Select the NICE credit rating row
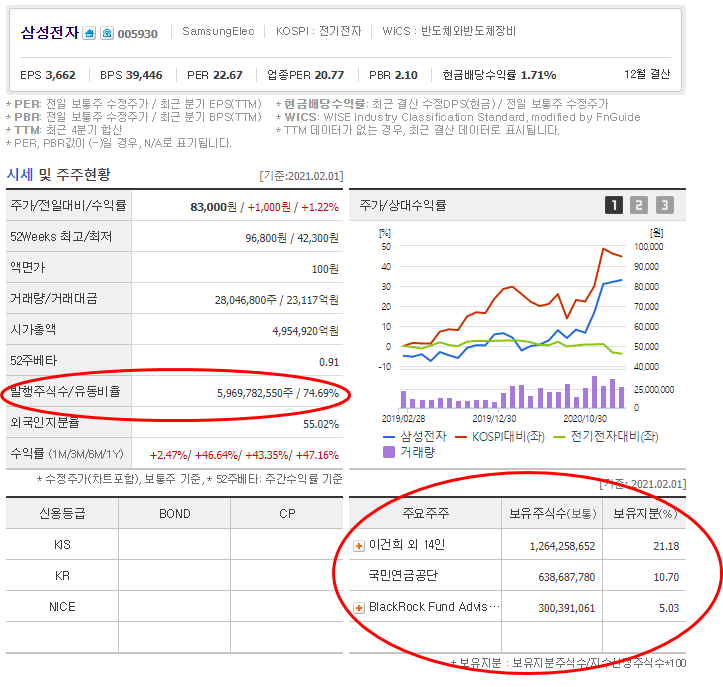Image resolution: width=723 pixels, height=687 pixels. pos(174,606)
